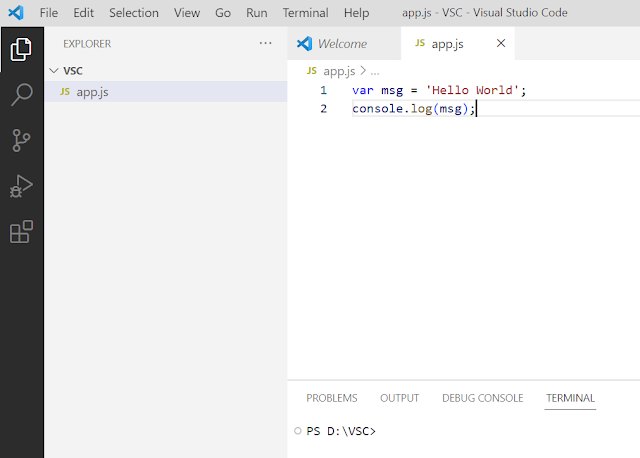Click the PS D:\VSC> terminal prompt
The width and height of the screenshot is (640, 458).
tap(341, 431)
